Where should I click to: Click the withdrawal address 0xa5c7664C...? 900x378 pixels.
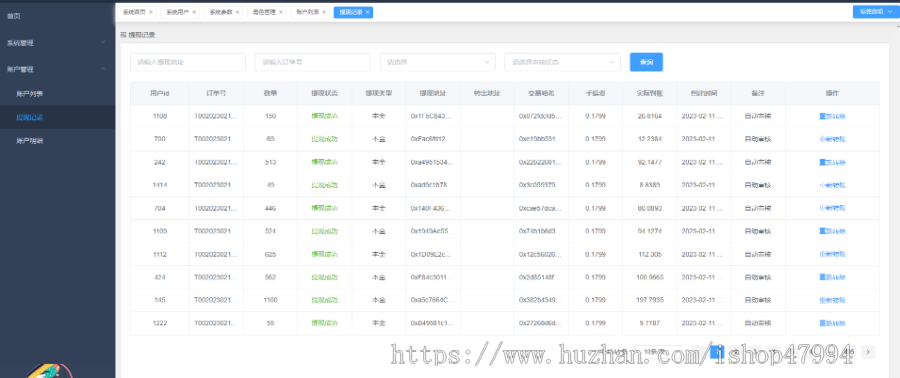pos(432,300)
